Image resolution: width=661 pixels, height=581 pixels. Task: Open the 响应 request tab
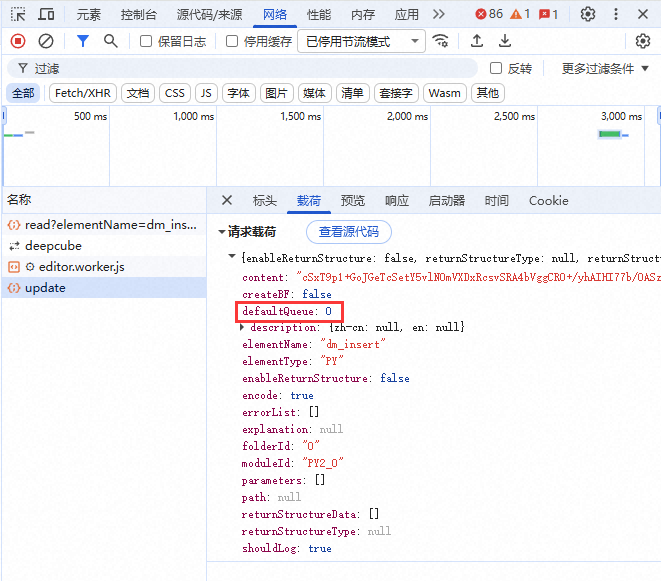pos(397,201)
